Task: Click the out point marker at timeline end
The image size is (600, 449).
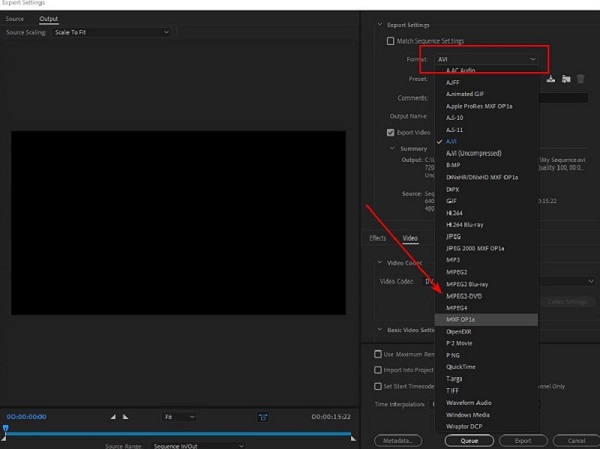Action: (353, 438)
